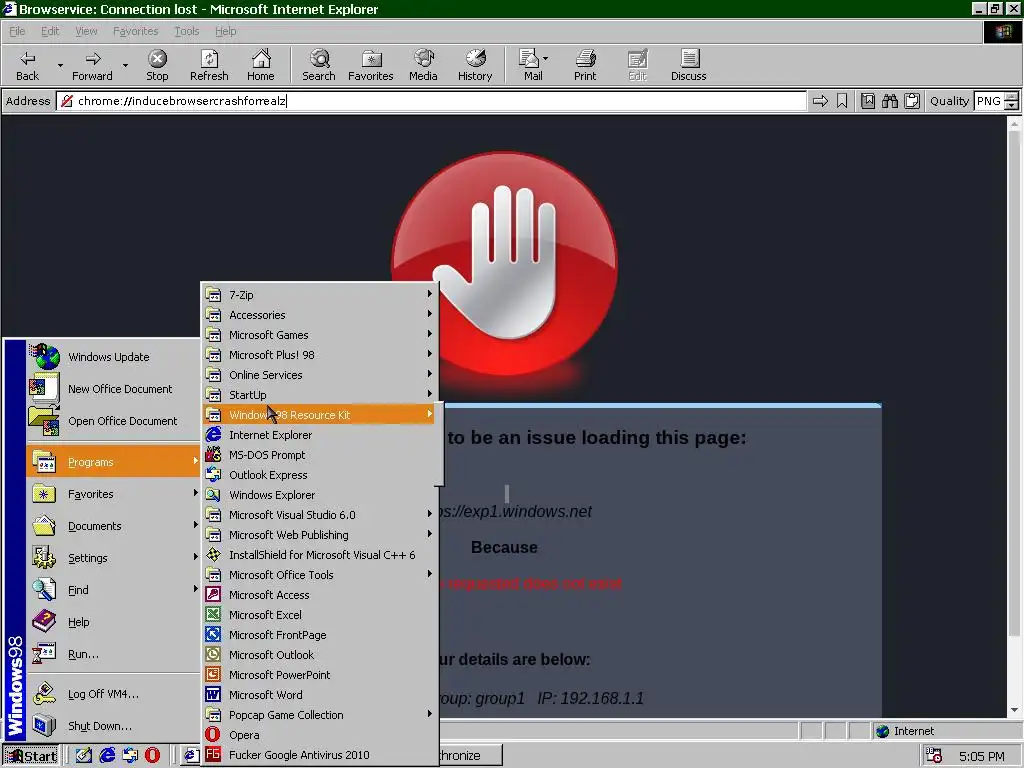Open the Tools menu
This screenshot has height=768, width=1024.
(186, 31)
